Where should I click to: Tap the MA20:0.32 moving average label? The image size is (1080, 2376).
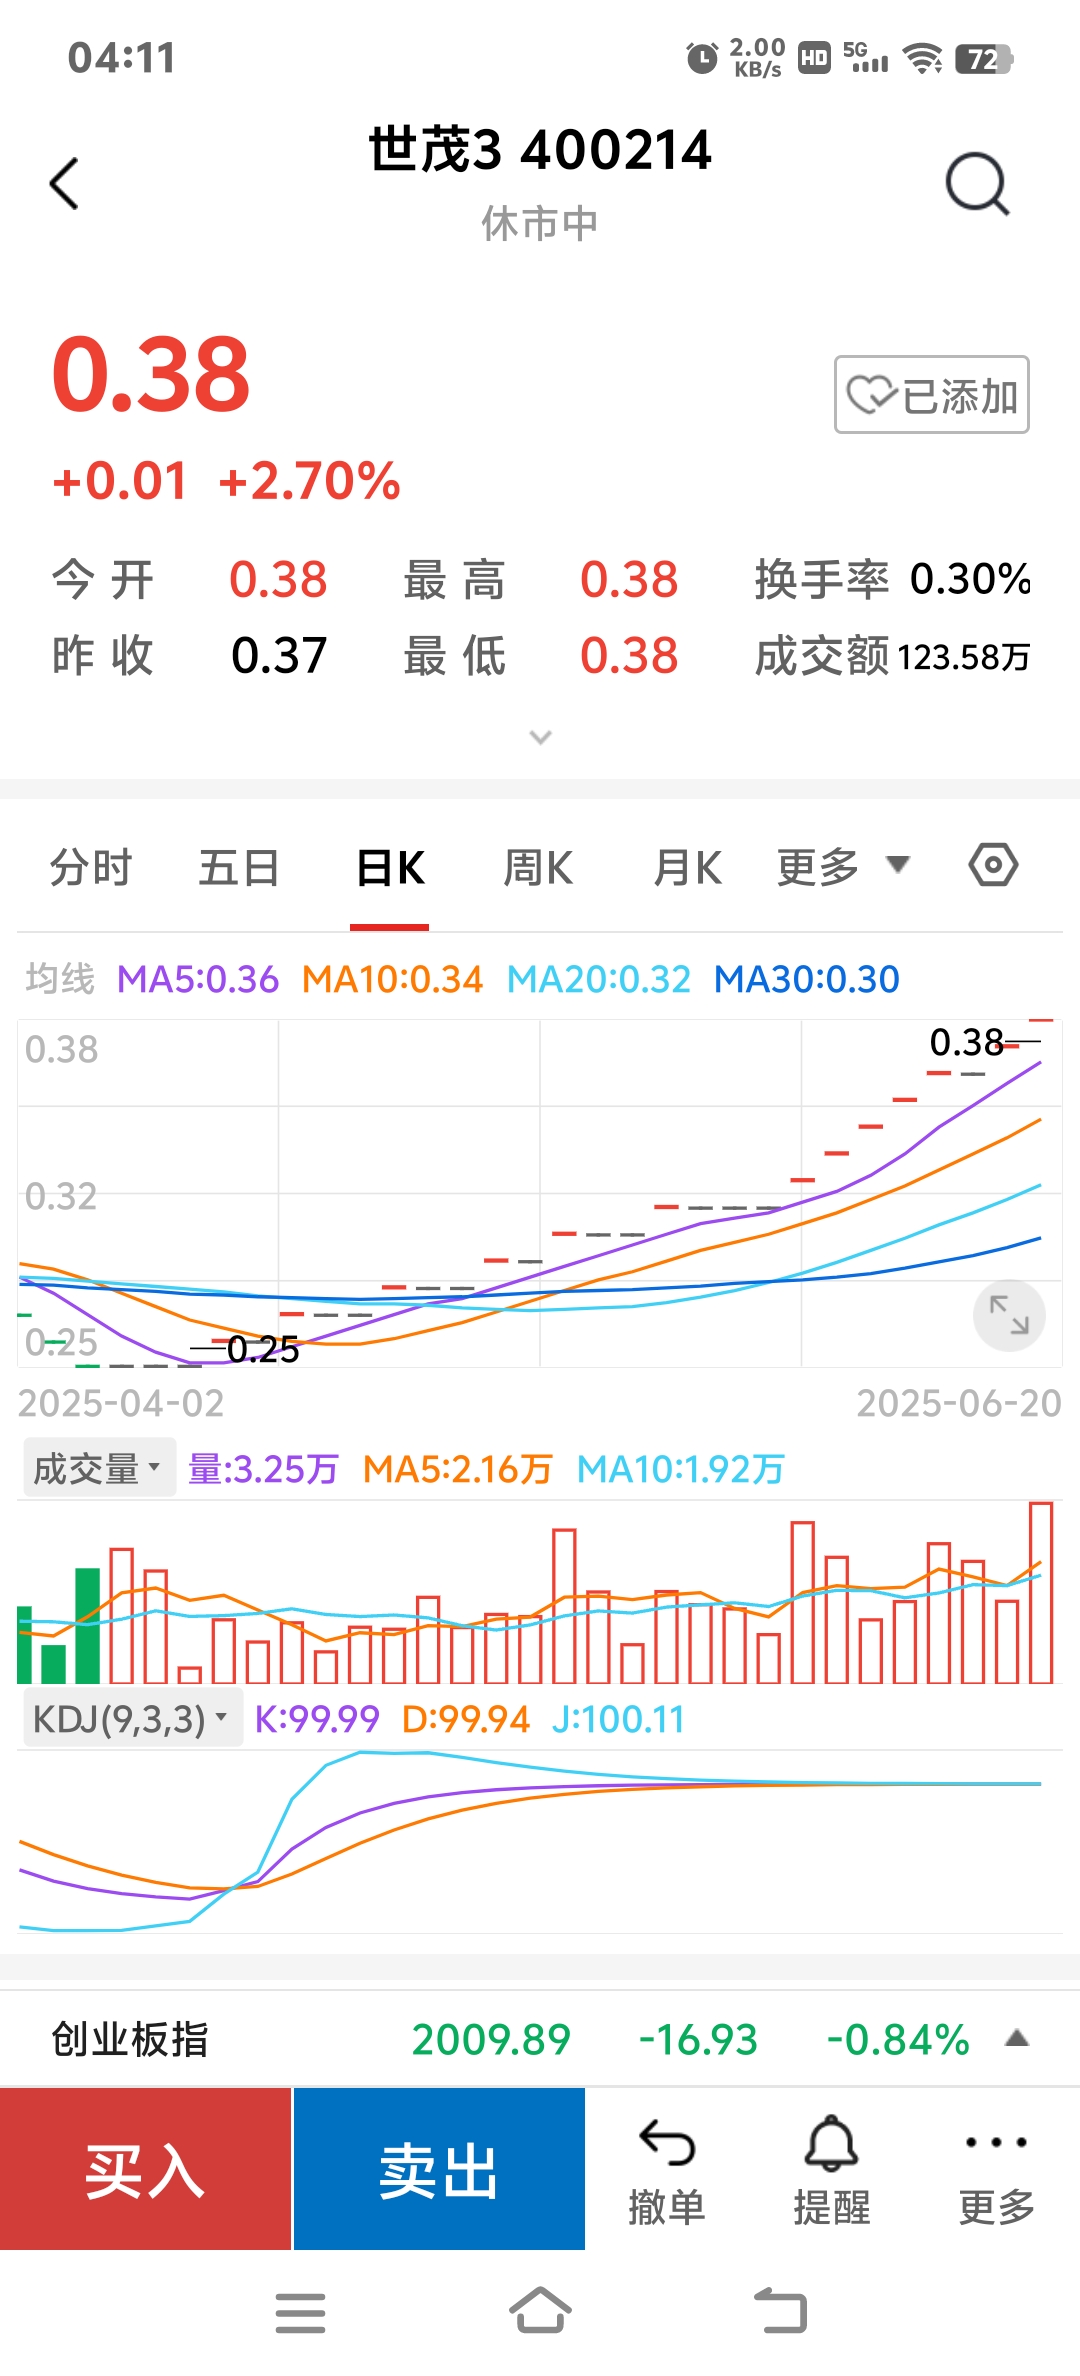tap(599, 979)
